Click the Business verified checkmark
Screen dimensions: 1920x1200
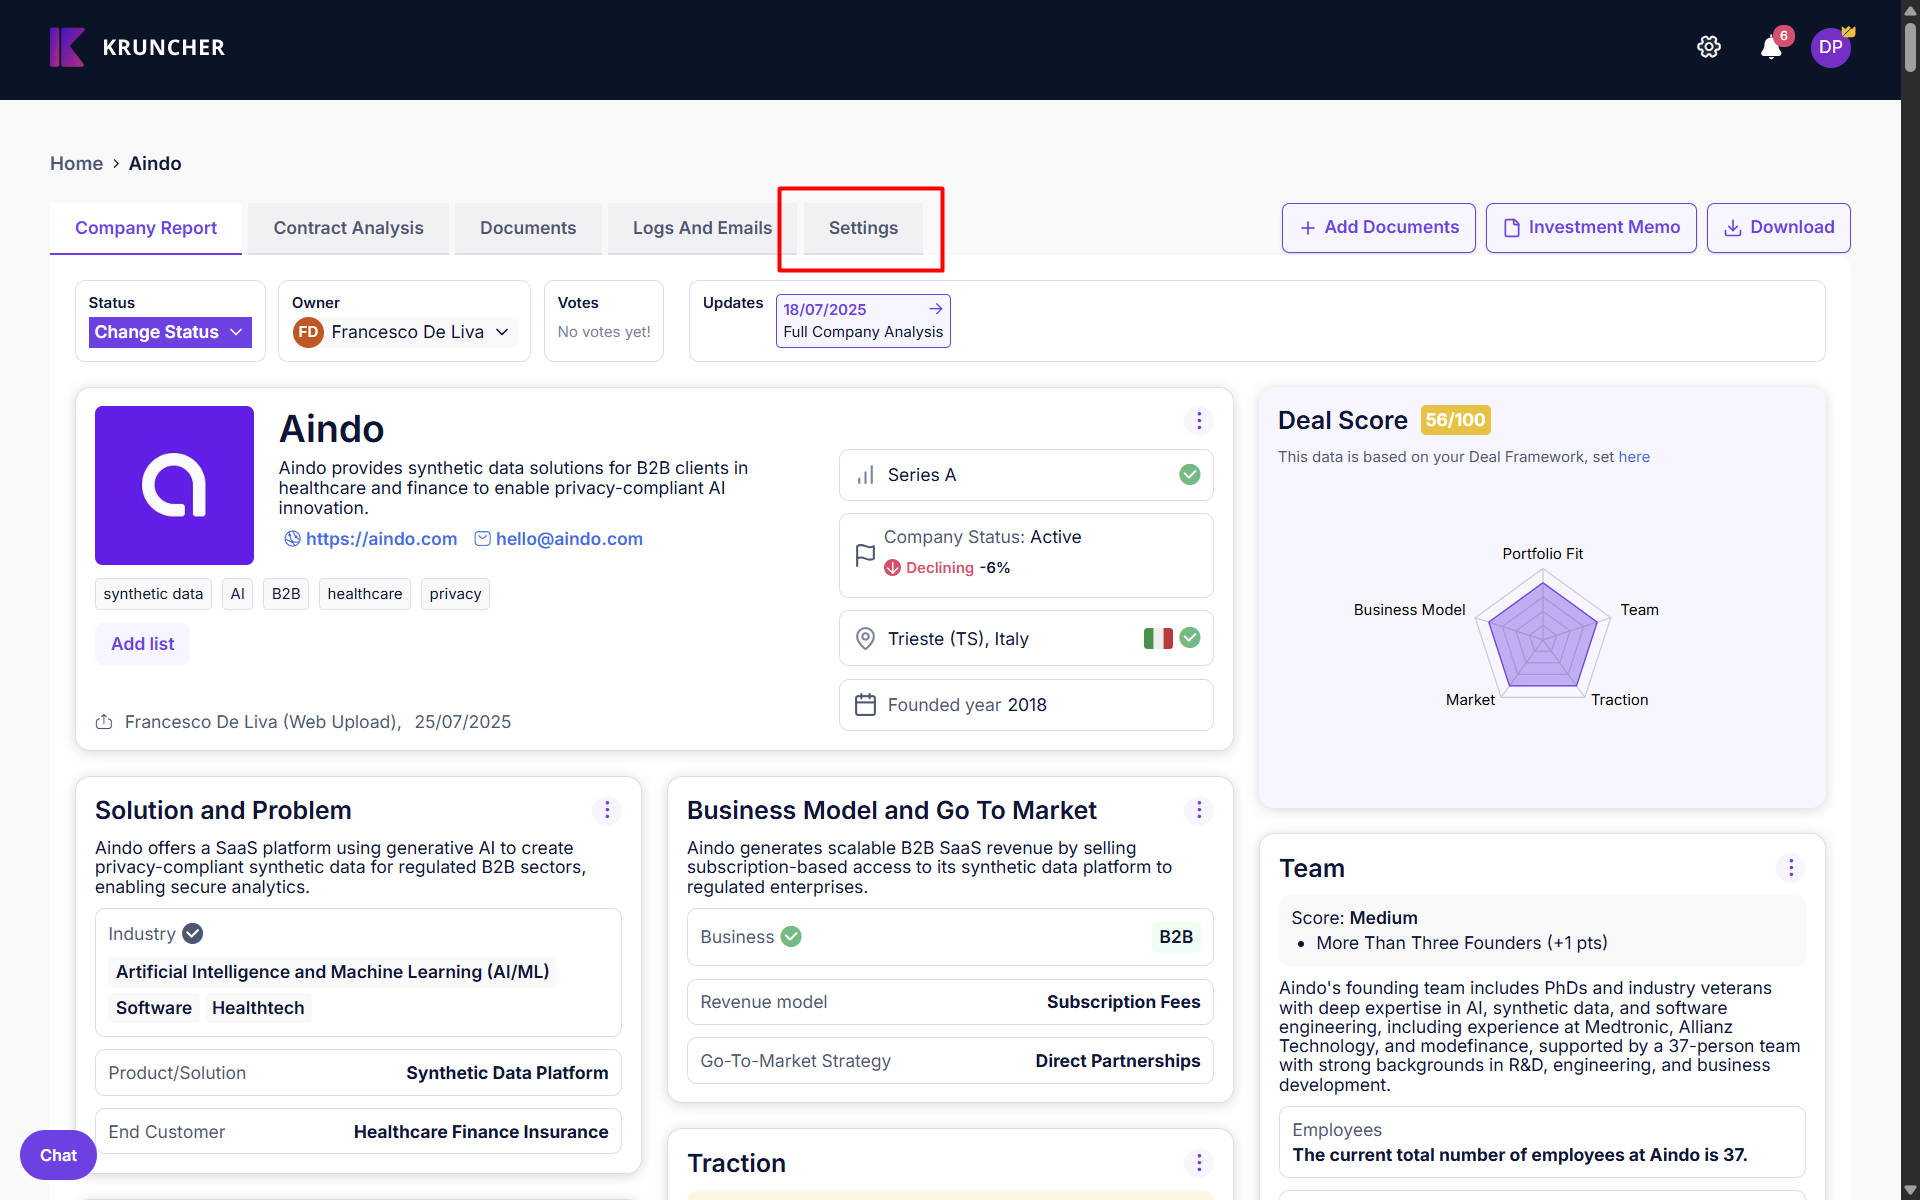tap(791, 937)
